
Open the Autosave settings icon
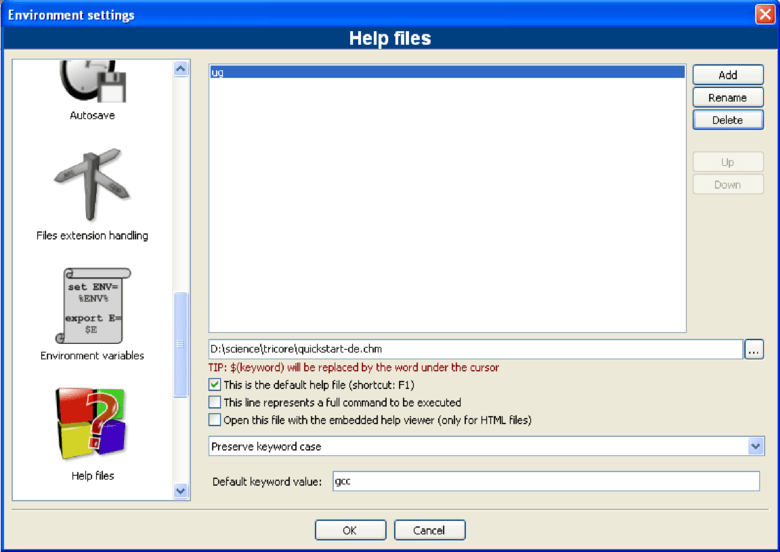click(93, 81)
